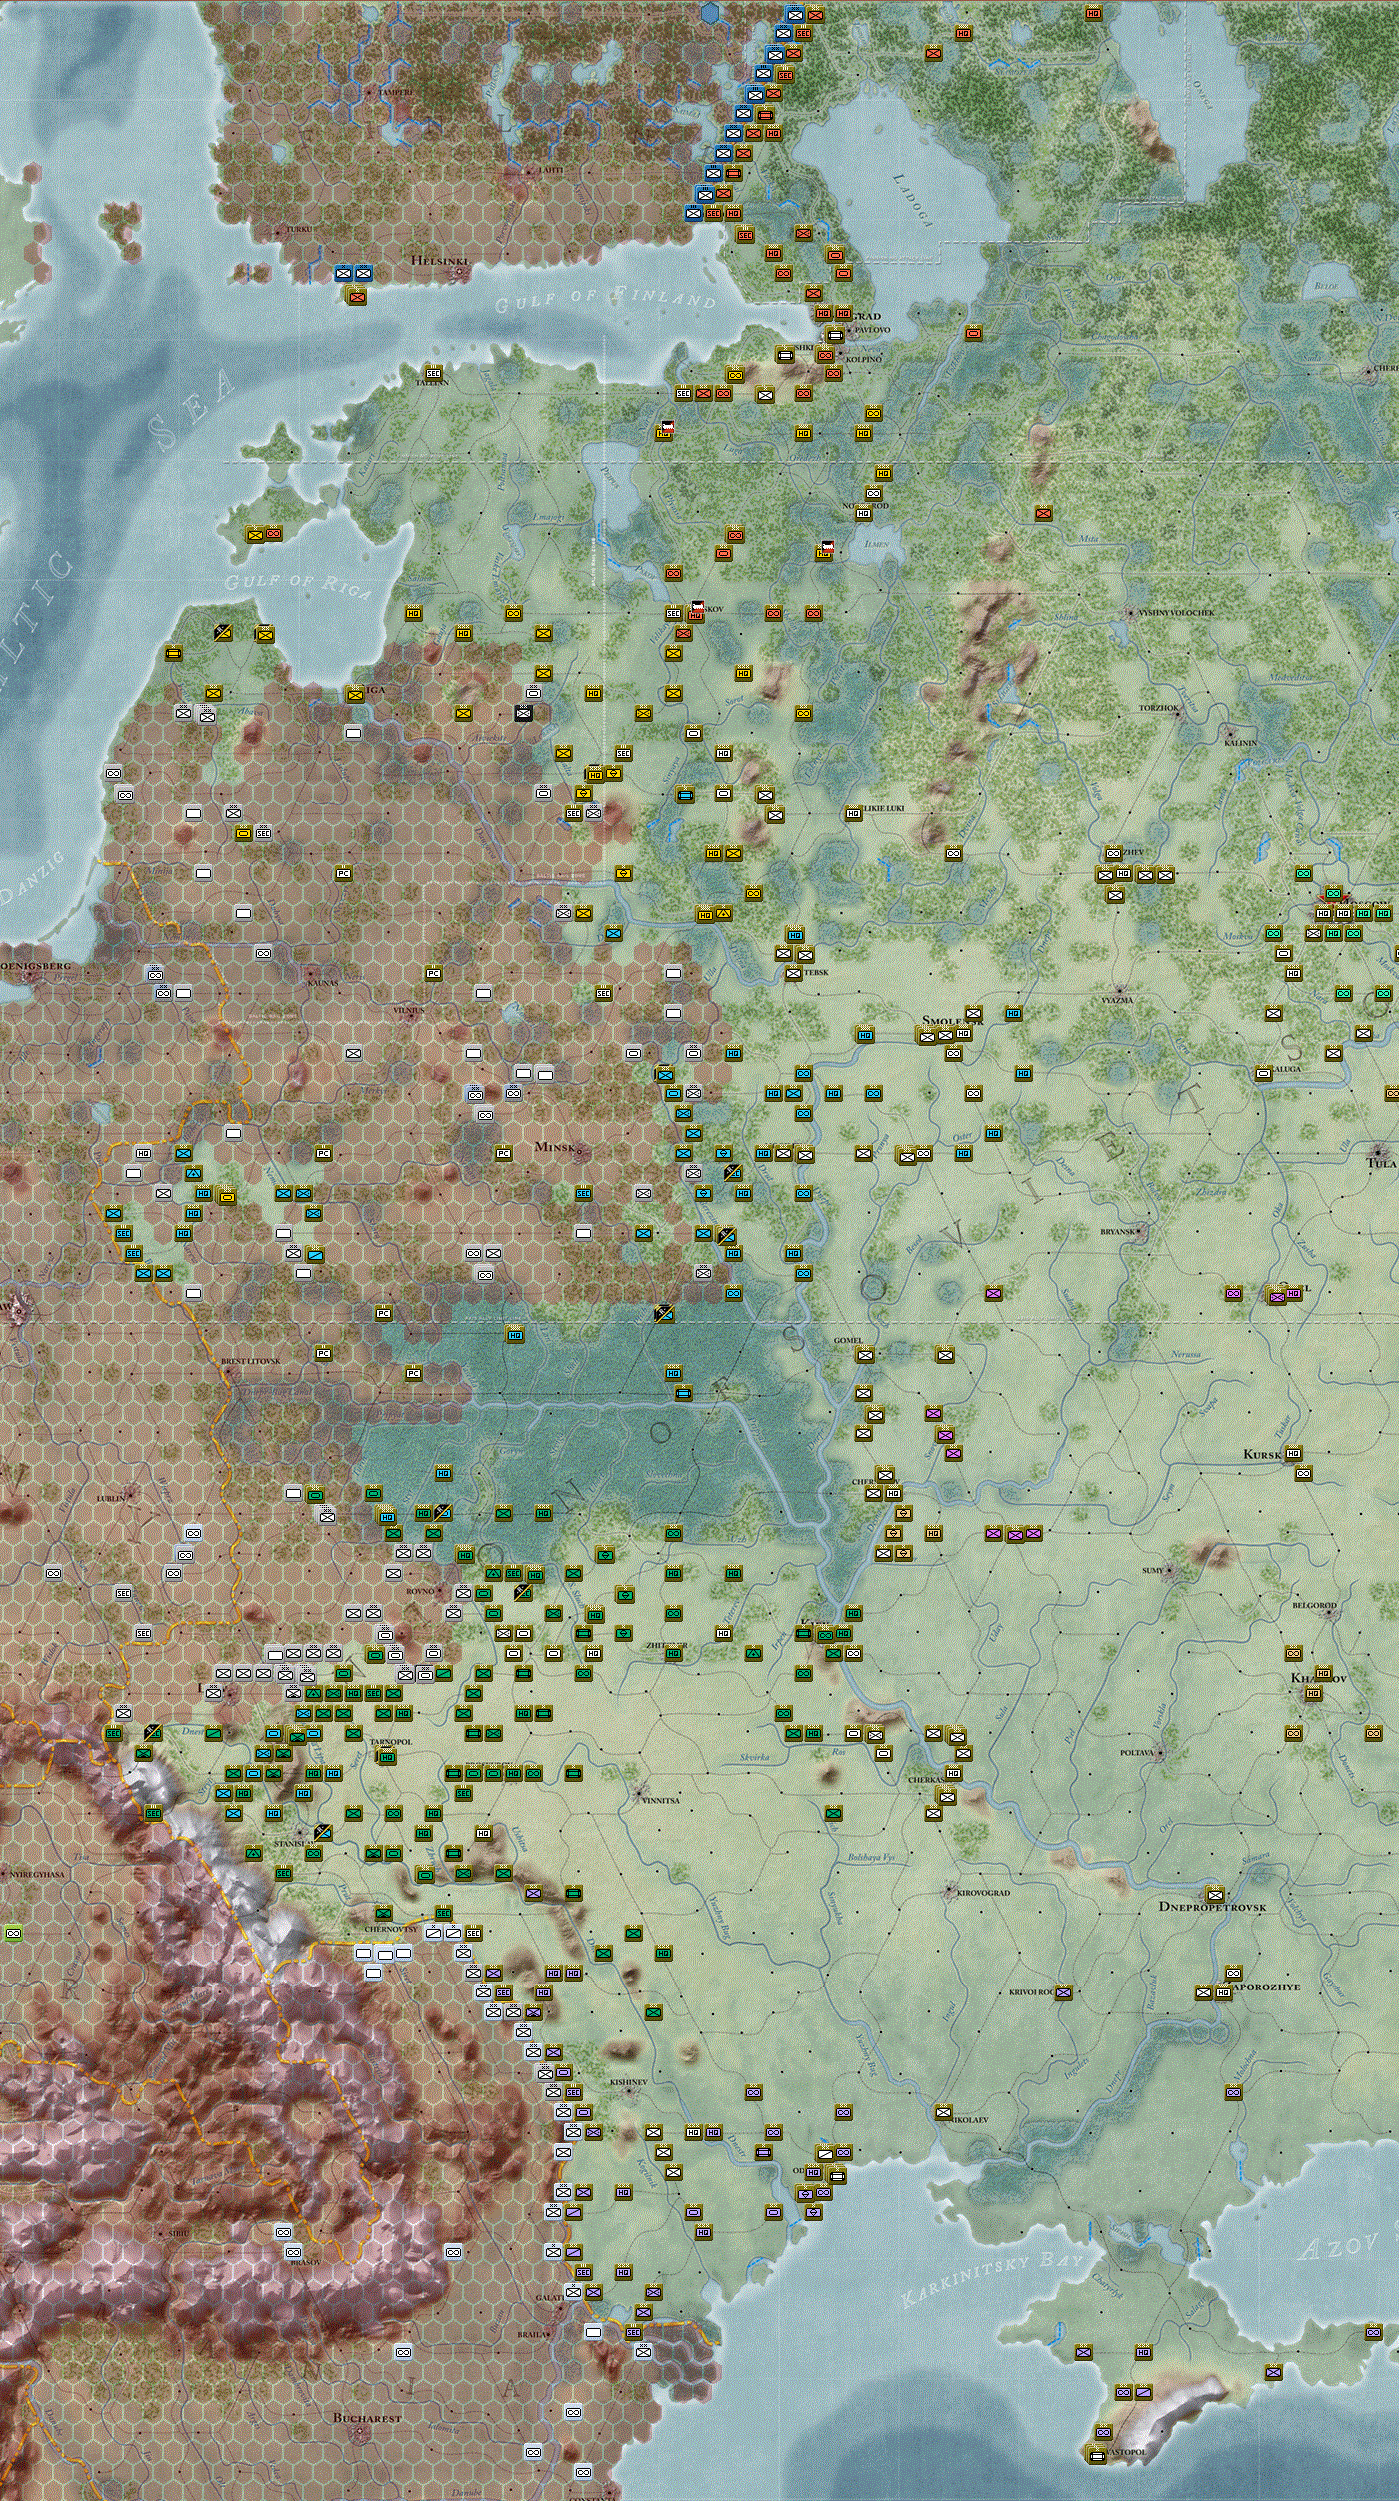Viewport: 1399px width, 2501px height.
Task: Click the Tula city label
Action: tap(1381, 1163)
